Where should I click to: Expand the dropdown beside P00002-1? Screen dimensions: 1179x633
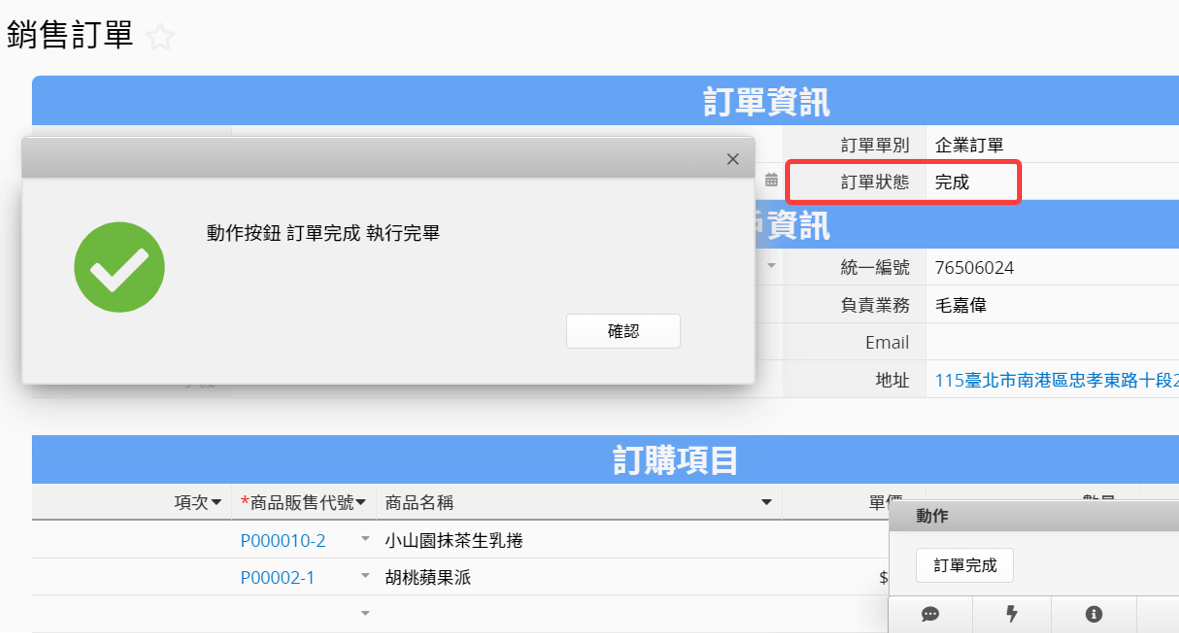365,577
